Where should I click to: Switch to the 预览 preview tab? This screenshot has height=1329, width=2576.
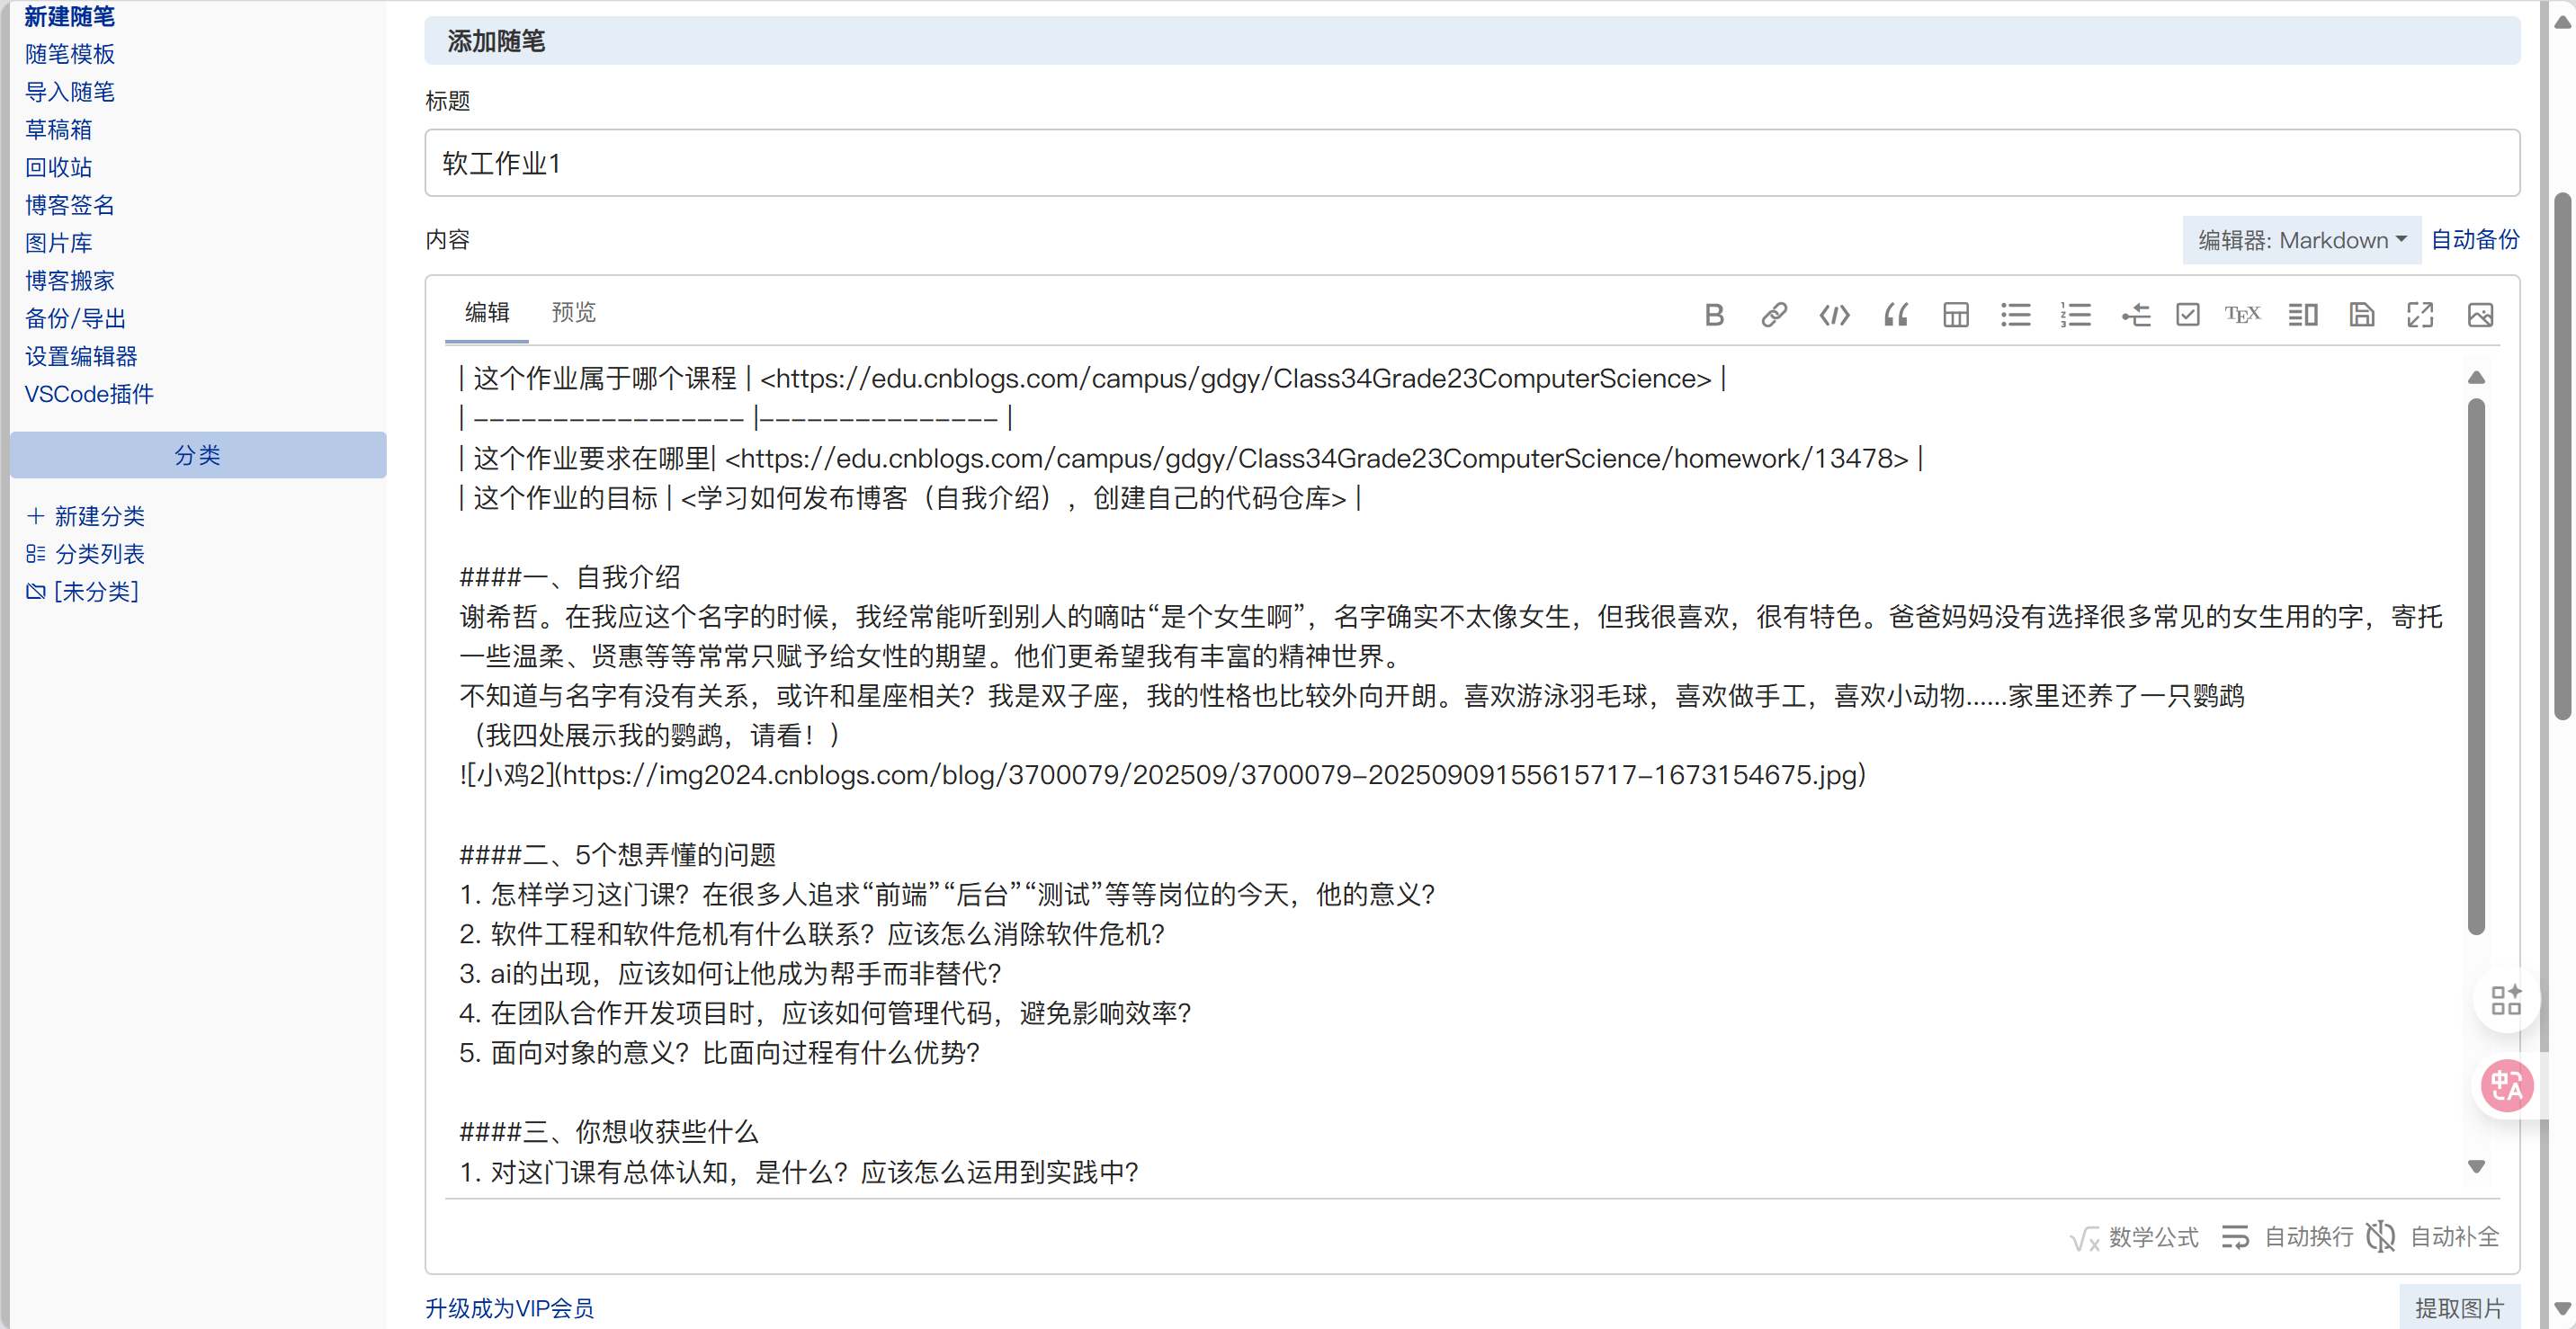(573, 313)
